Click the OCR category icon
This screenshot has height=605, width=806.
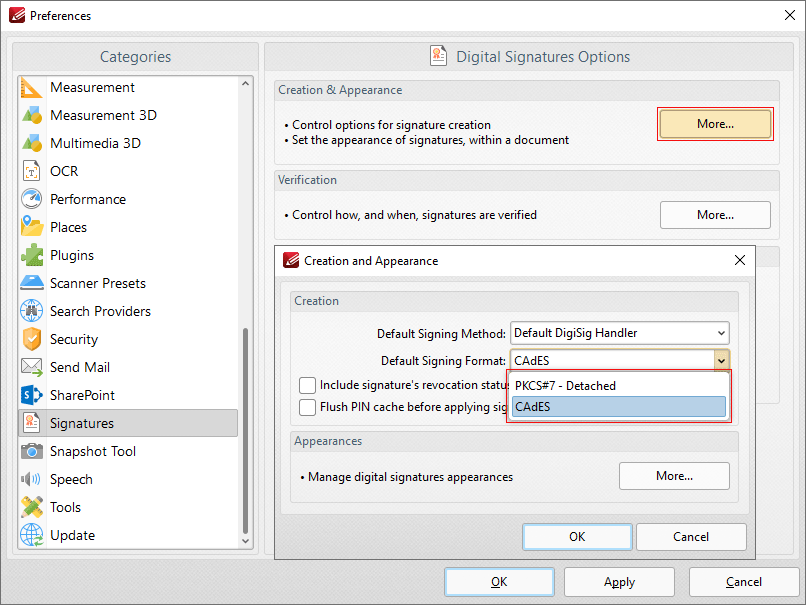31,171
